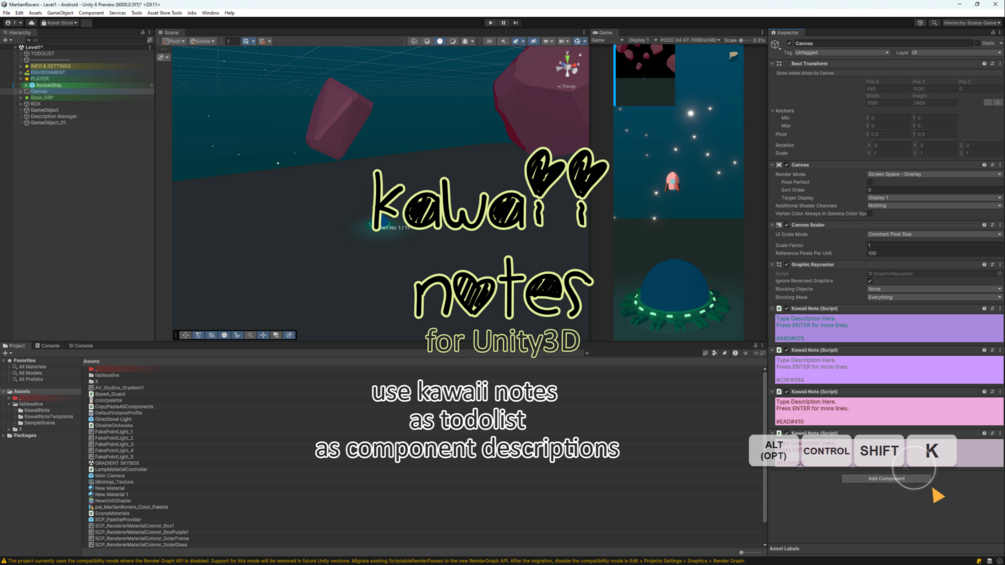Viewport: 1005px width, 565px height.
Task: Enable the Pixel Perfect checkbox
Action: coord(870,182)
